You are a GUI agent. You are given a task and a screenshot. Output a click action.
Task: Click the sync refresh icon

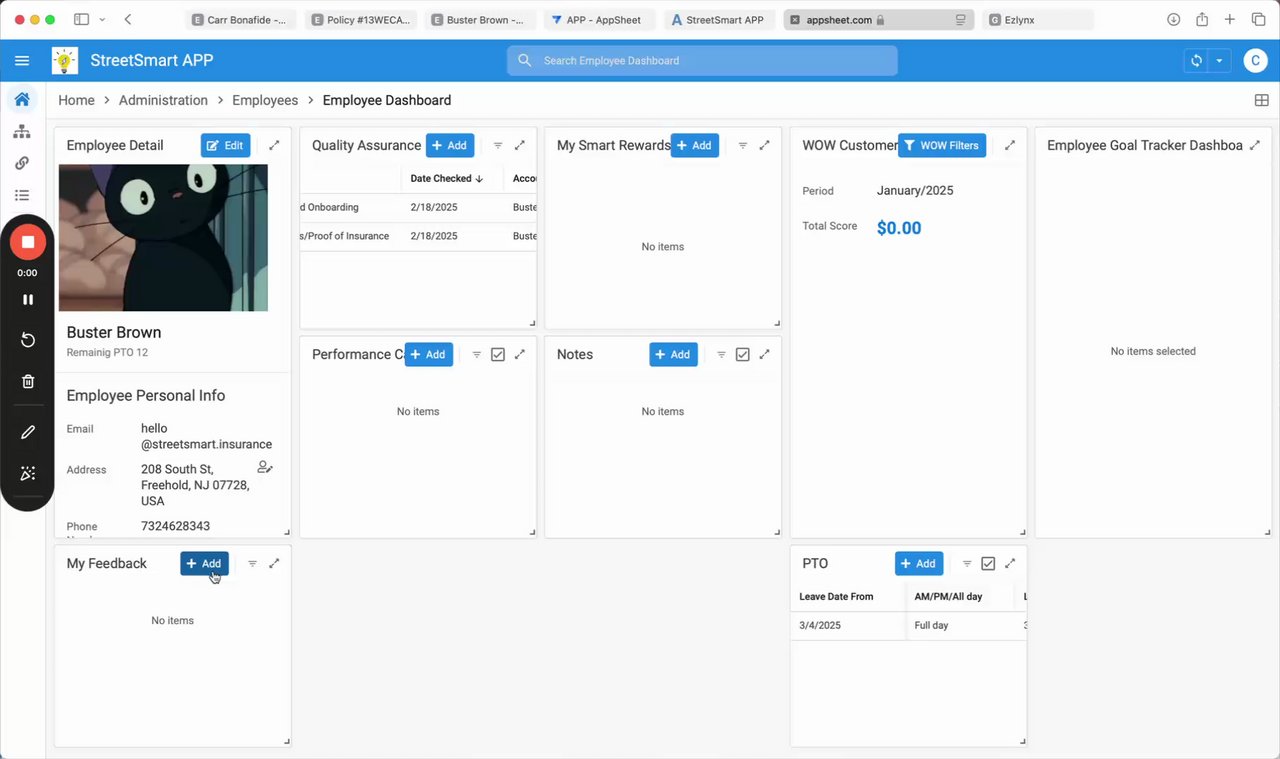(x=1196, y=61)
